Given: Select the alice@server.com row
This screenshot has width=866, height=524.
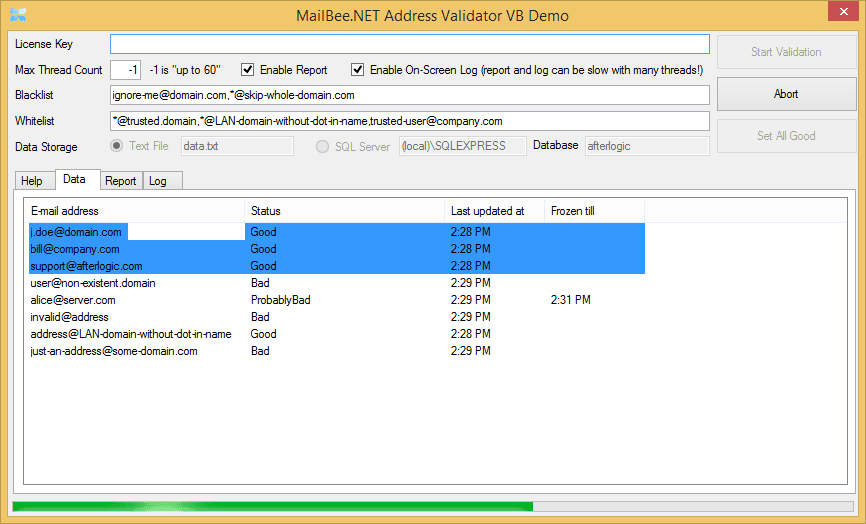Looking at the screenshot, I should pos(337,300).
